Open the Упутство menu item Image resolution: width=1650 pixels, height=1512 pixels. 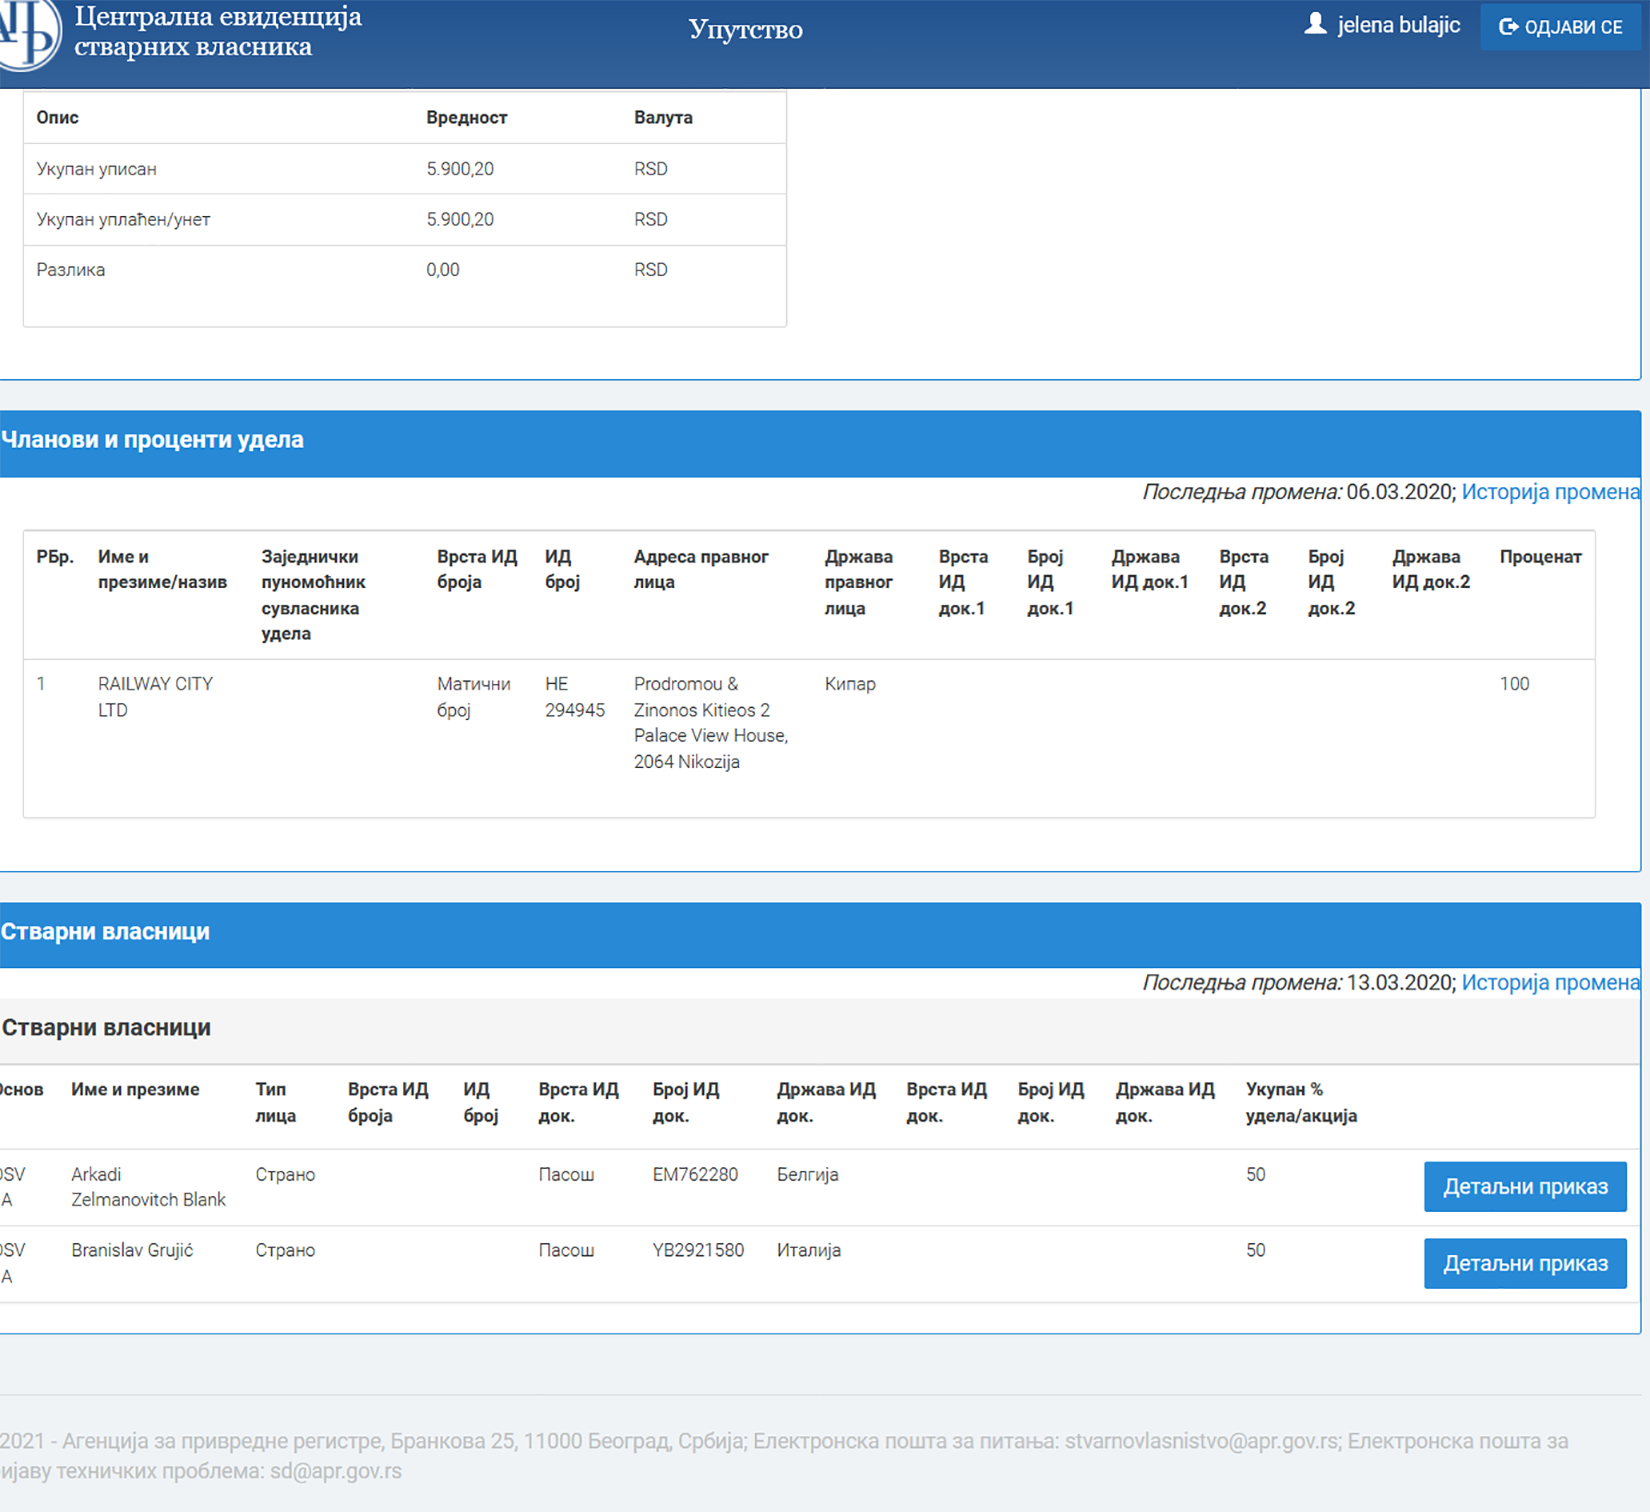744,30
